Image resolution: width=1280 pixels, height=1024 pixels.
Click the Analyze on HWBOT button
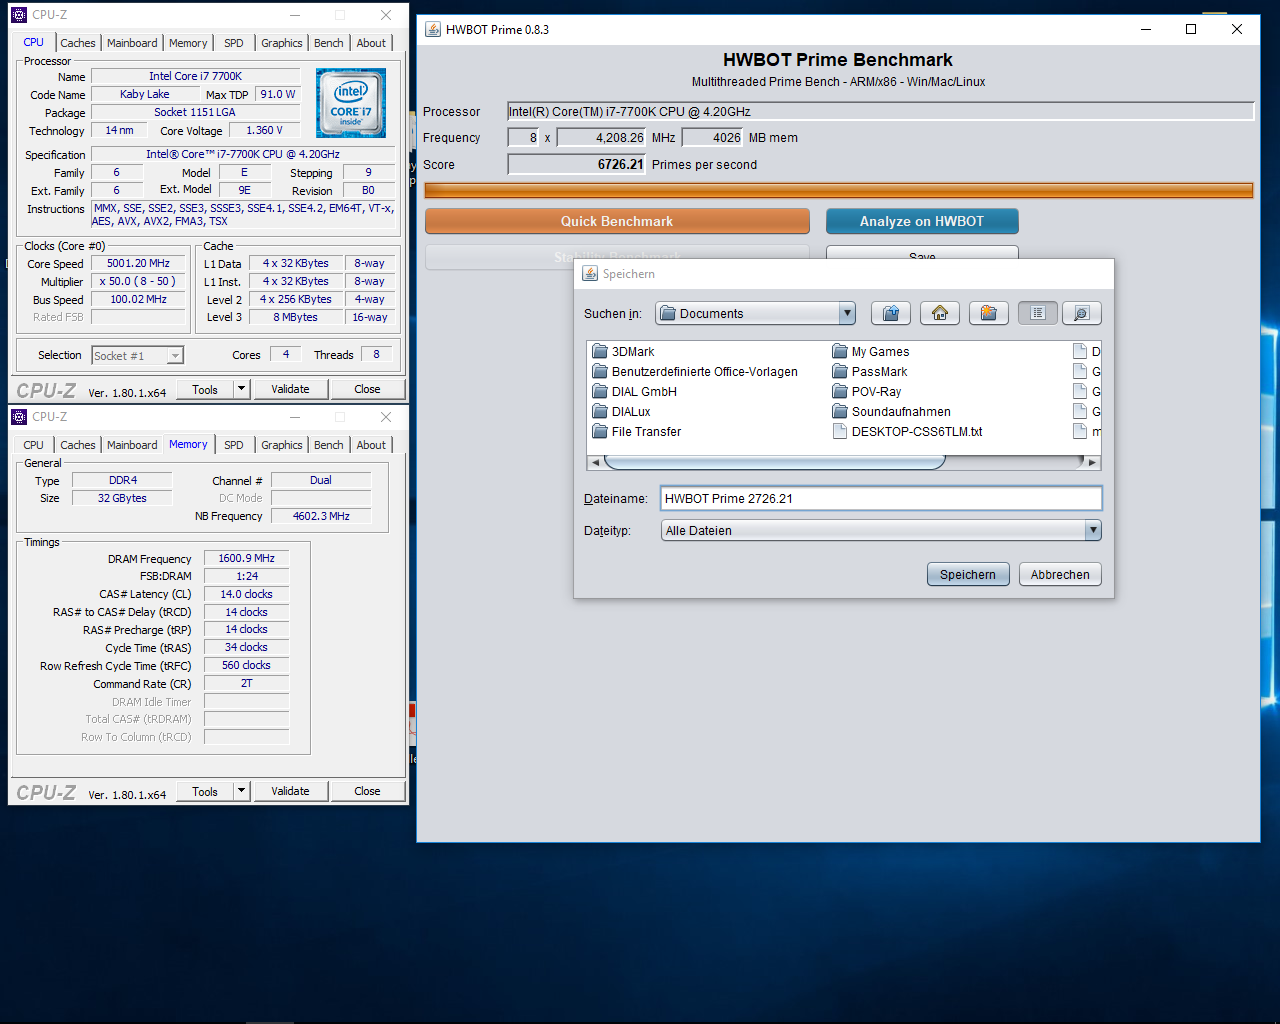tap(922, 221)
